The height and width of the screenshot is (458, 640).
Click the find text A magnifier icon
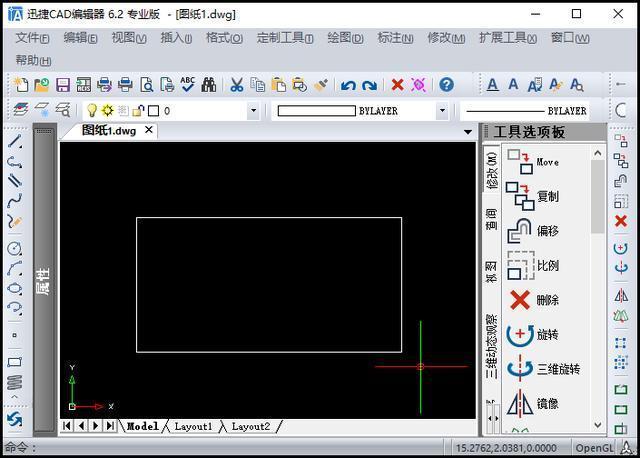(576, 85)
